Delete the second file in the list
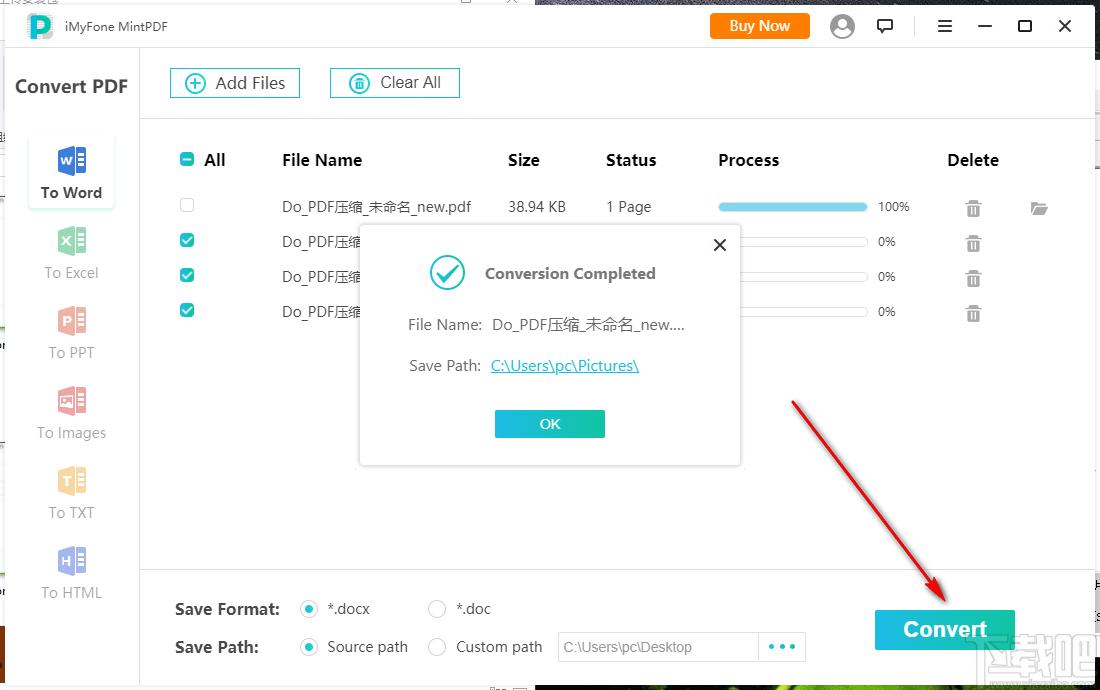The height and width of the screenshot is (690, 1100). [973, 243]
